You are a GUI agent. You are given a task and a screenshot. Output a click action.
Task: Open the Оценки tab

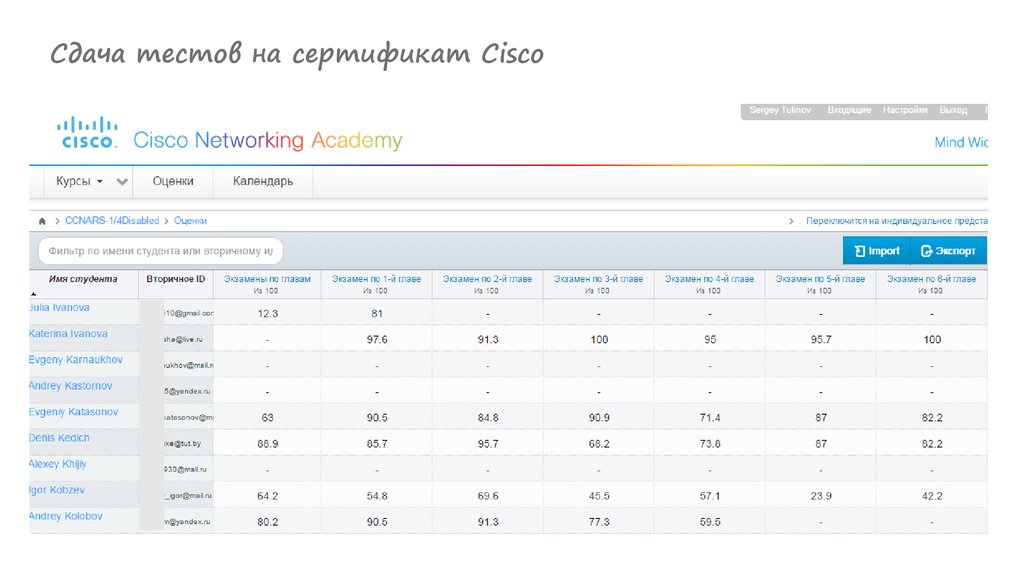click(x=173, y=181)
